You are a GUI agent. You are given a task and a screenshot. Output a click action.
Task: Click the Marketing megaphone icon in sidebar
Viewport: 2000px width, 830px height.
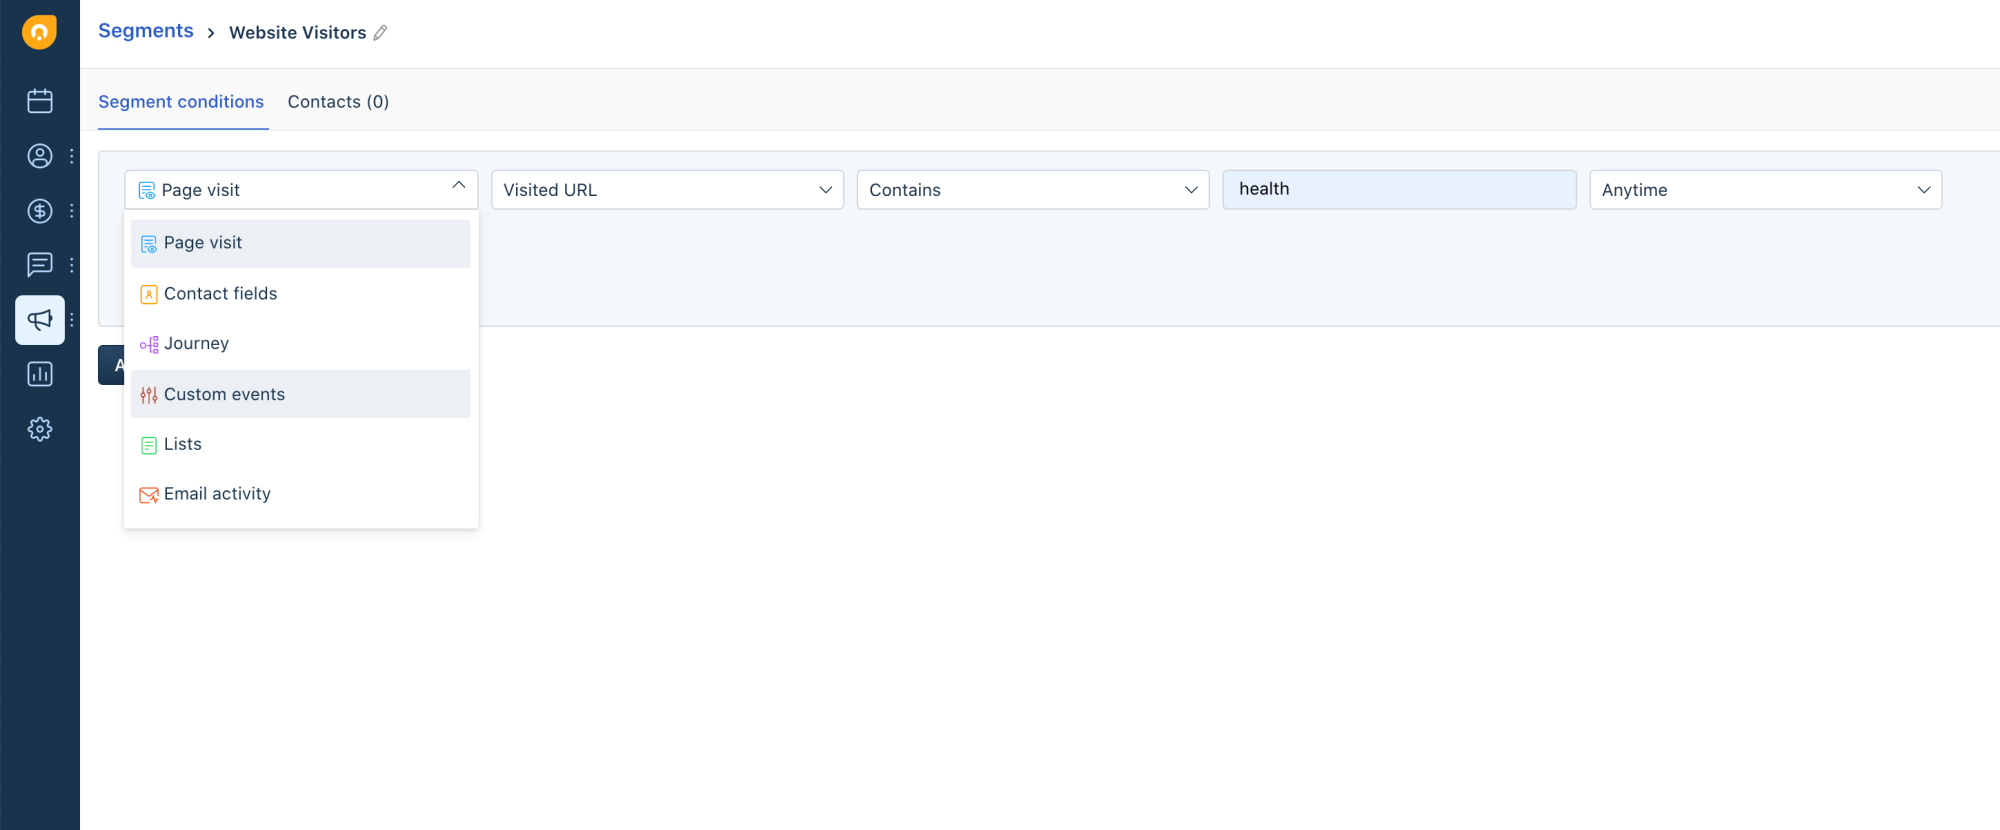coord(40,320)
